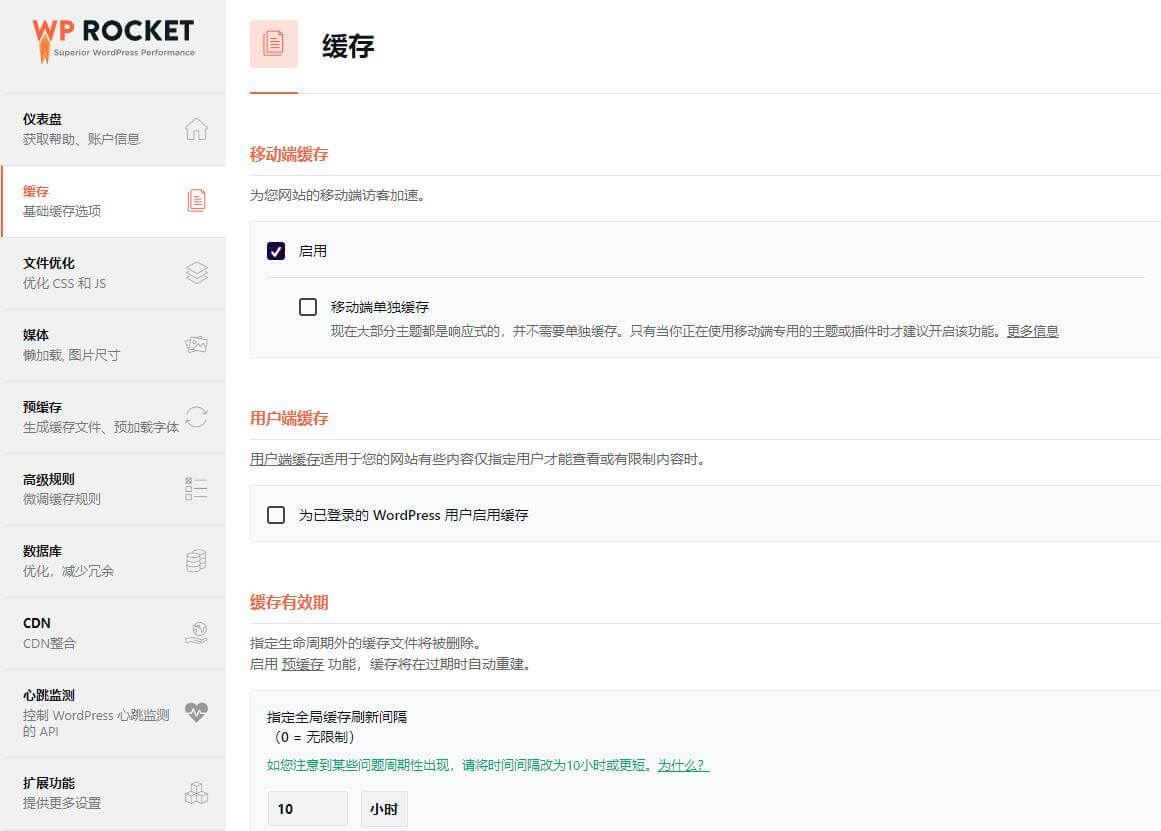Click the cache lifespan value field

click(307, 808)
